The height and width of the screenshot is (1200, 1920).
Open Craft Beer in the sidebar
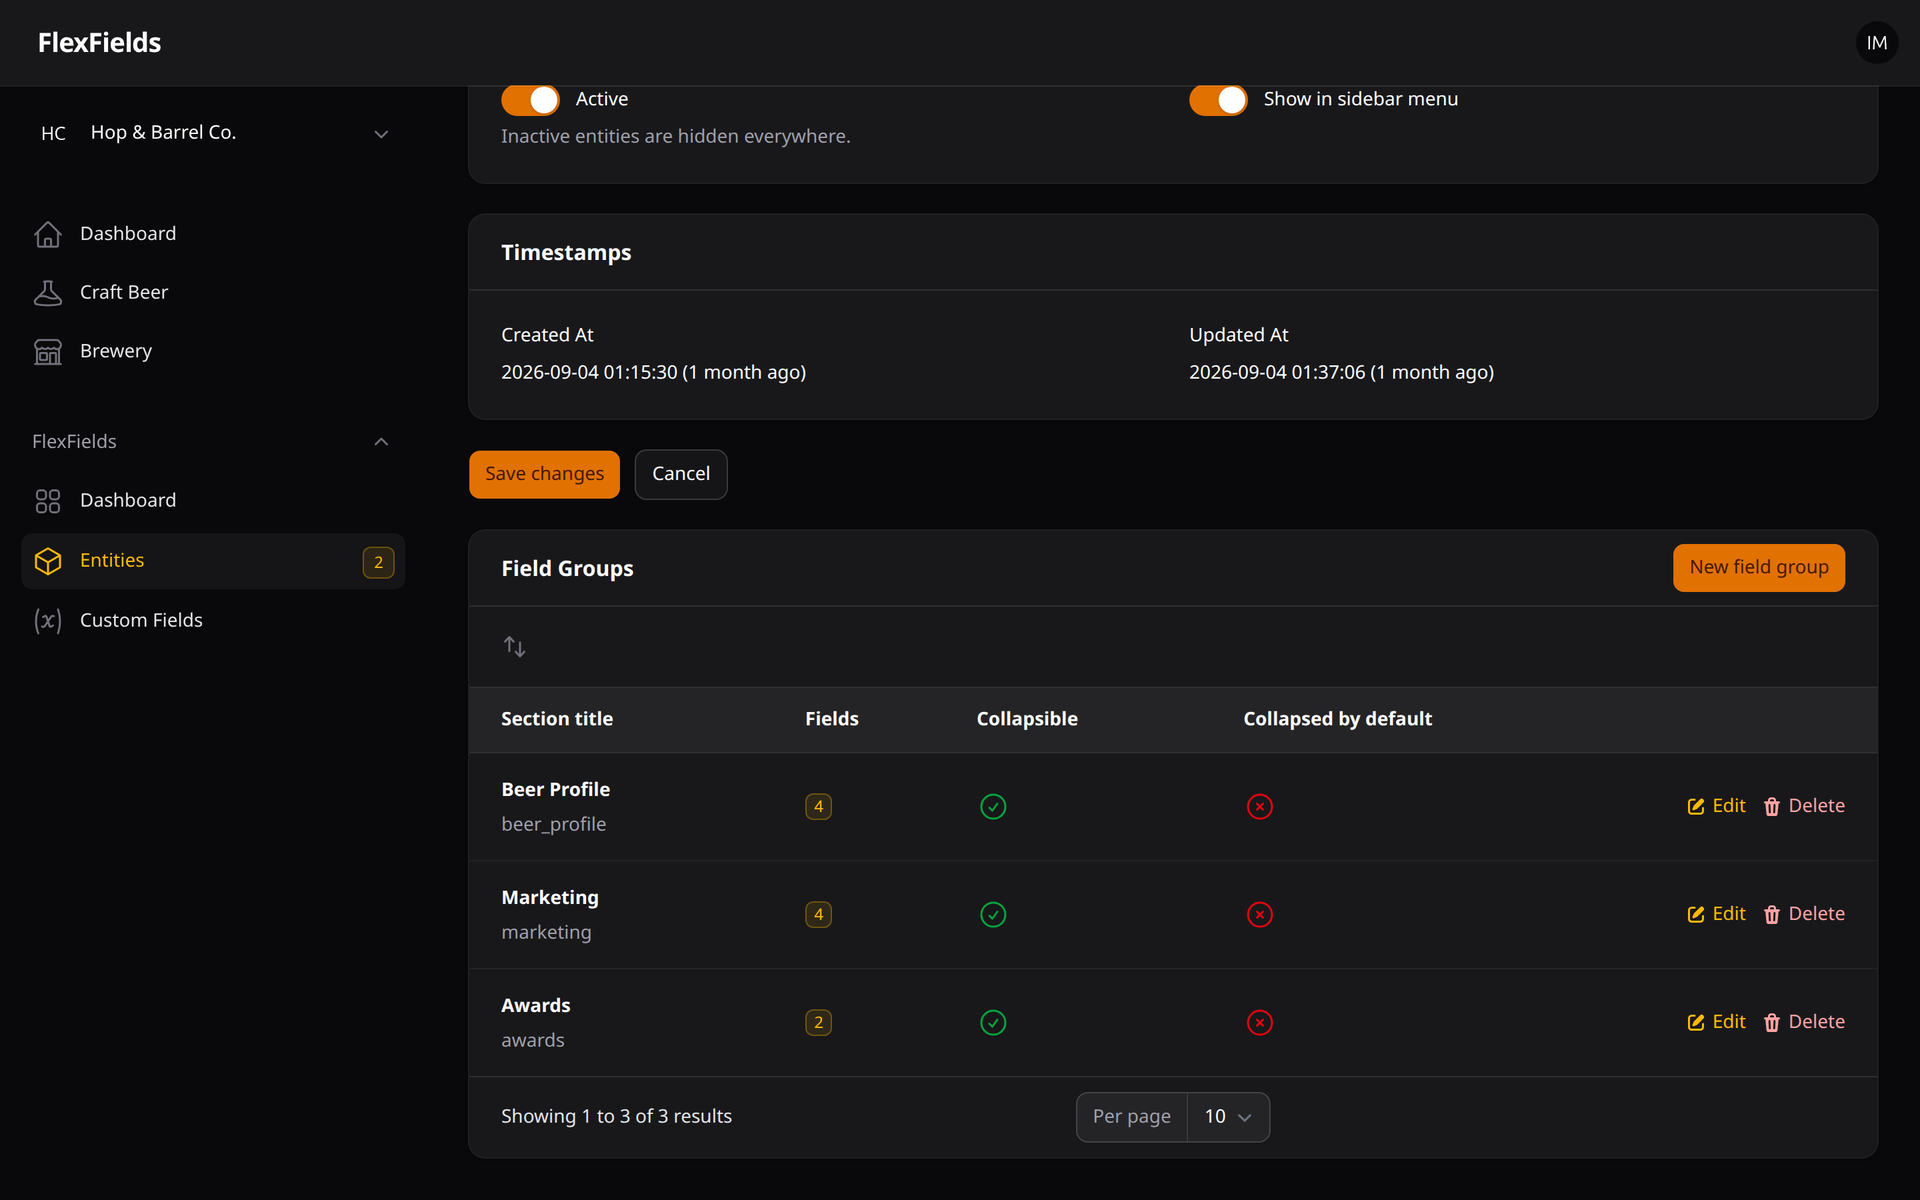coord(213,293)
